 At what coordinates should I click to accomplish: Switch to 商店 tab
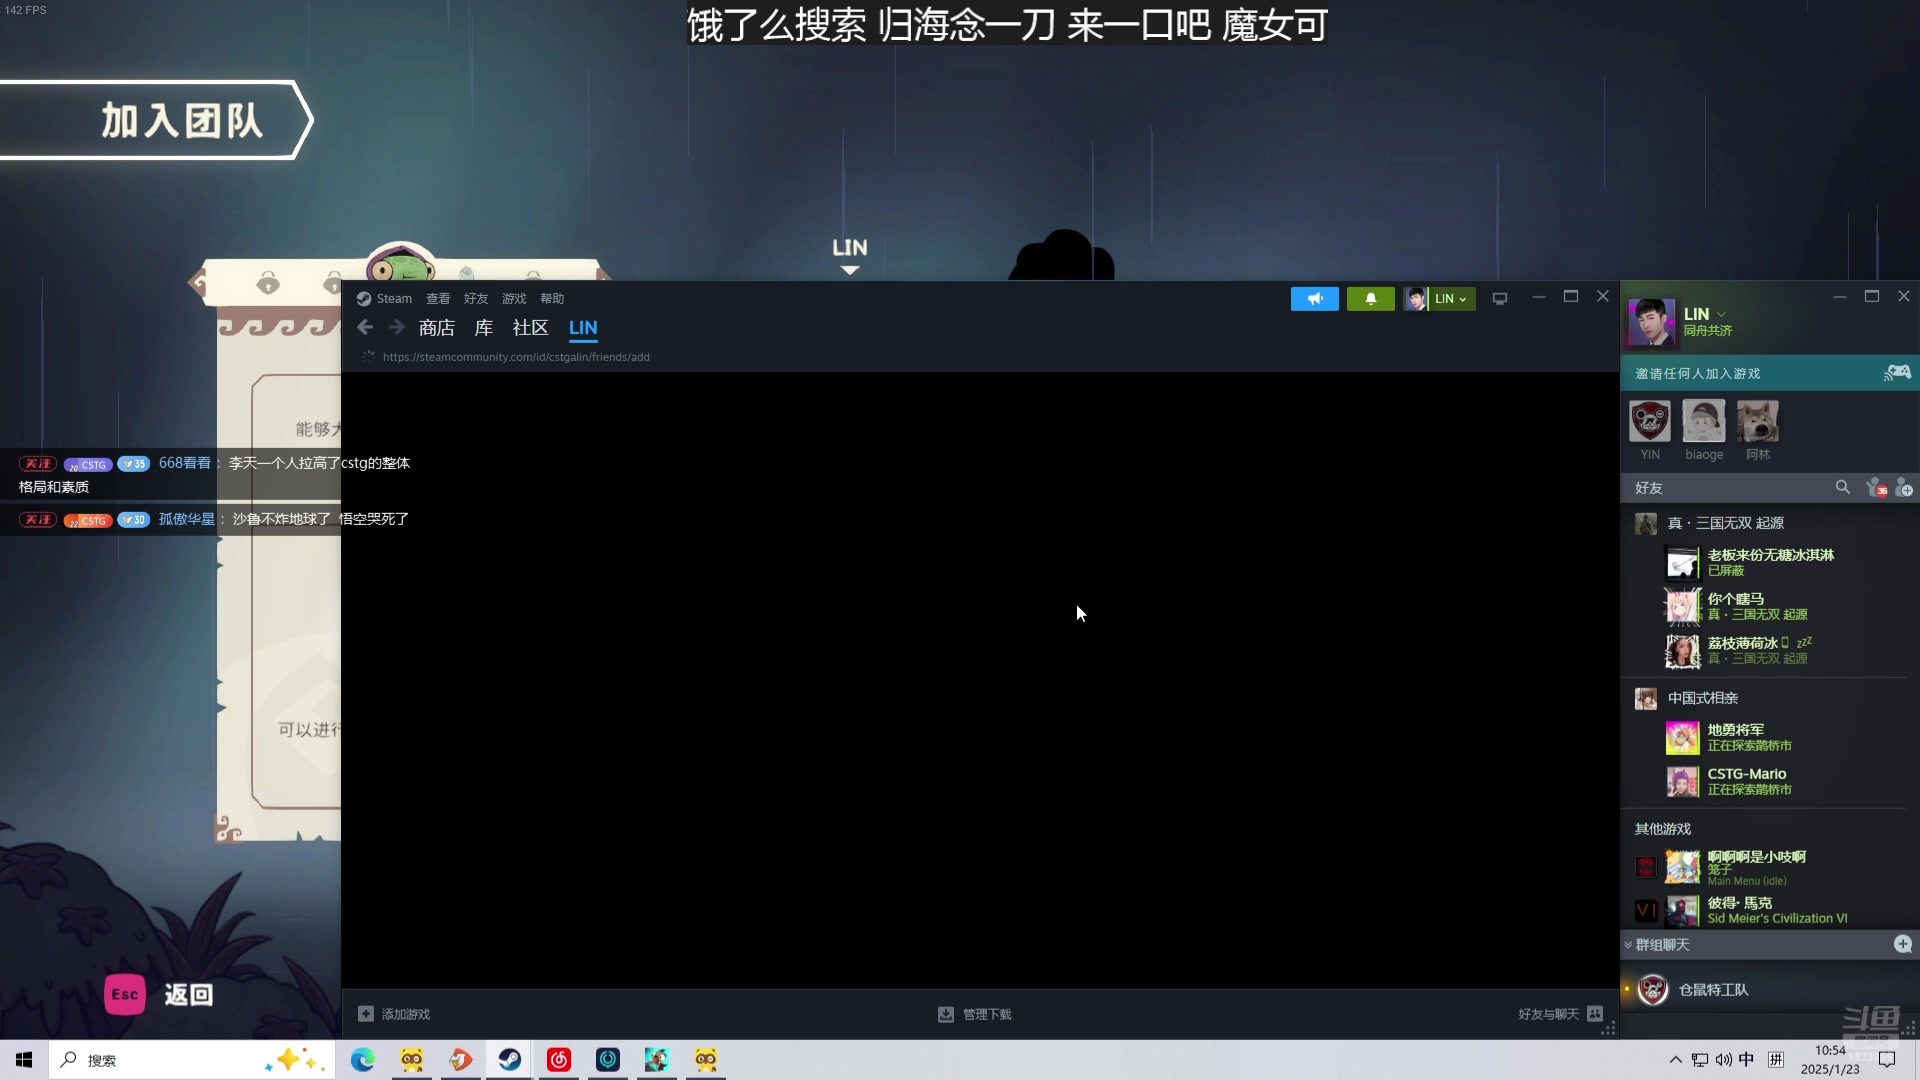pyautogui.click(x=437, y=328)
